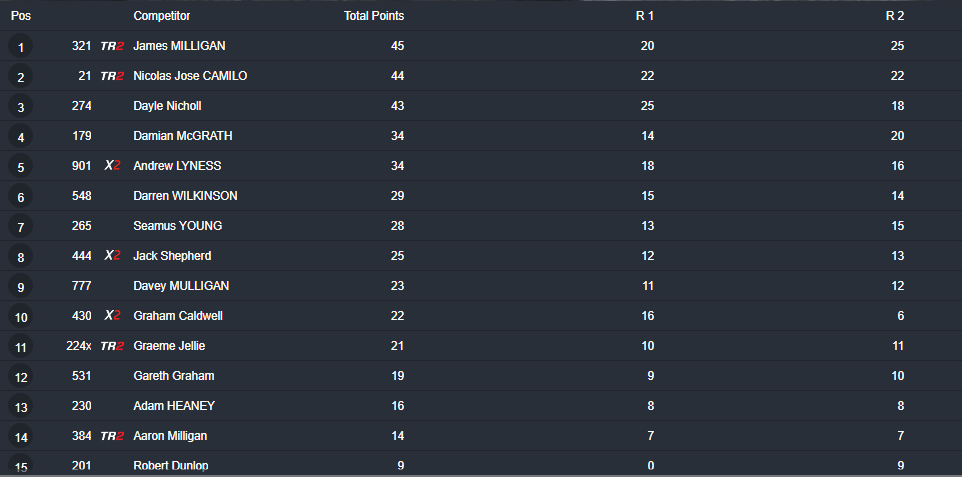Click the TR2 logo next to Graeme Jellie
This screenshot has width=962, height=477.
click(x=112, y=346)
